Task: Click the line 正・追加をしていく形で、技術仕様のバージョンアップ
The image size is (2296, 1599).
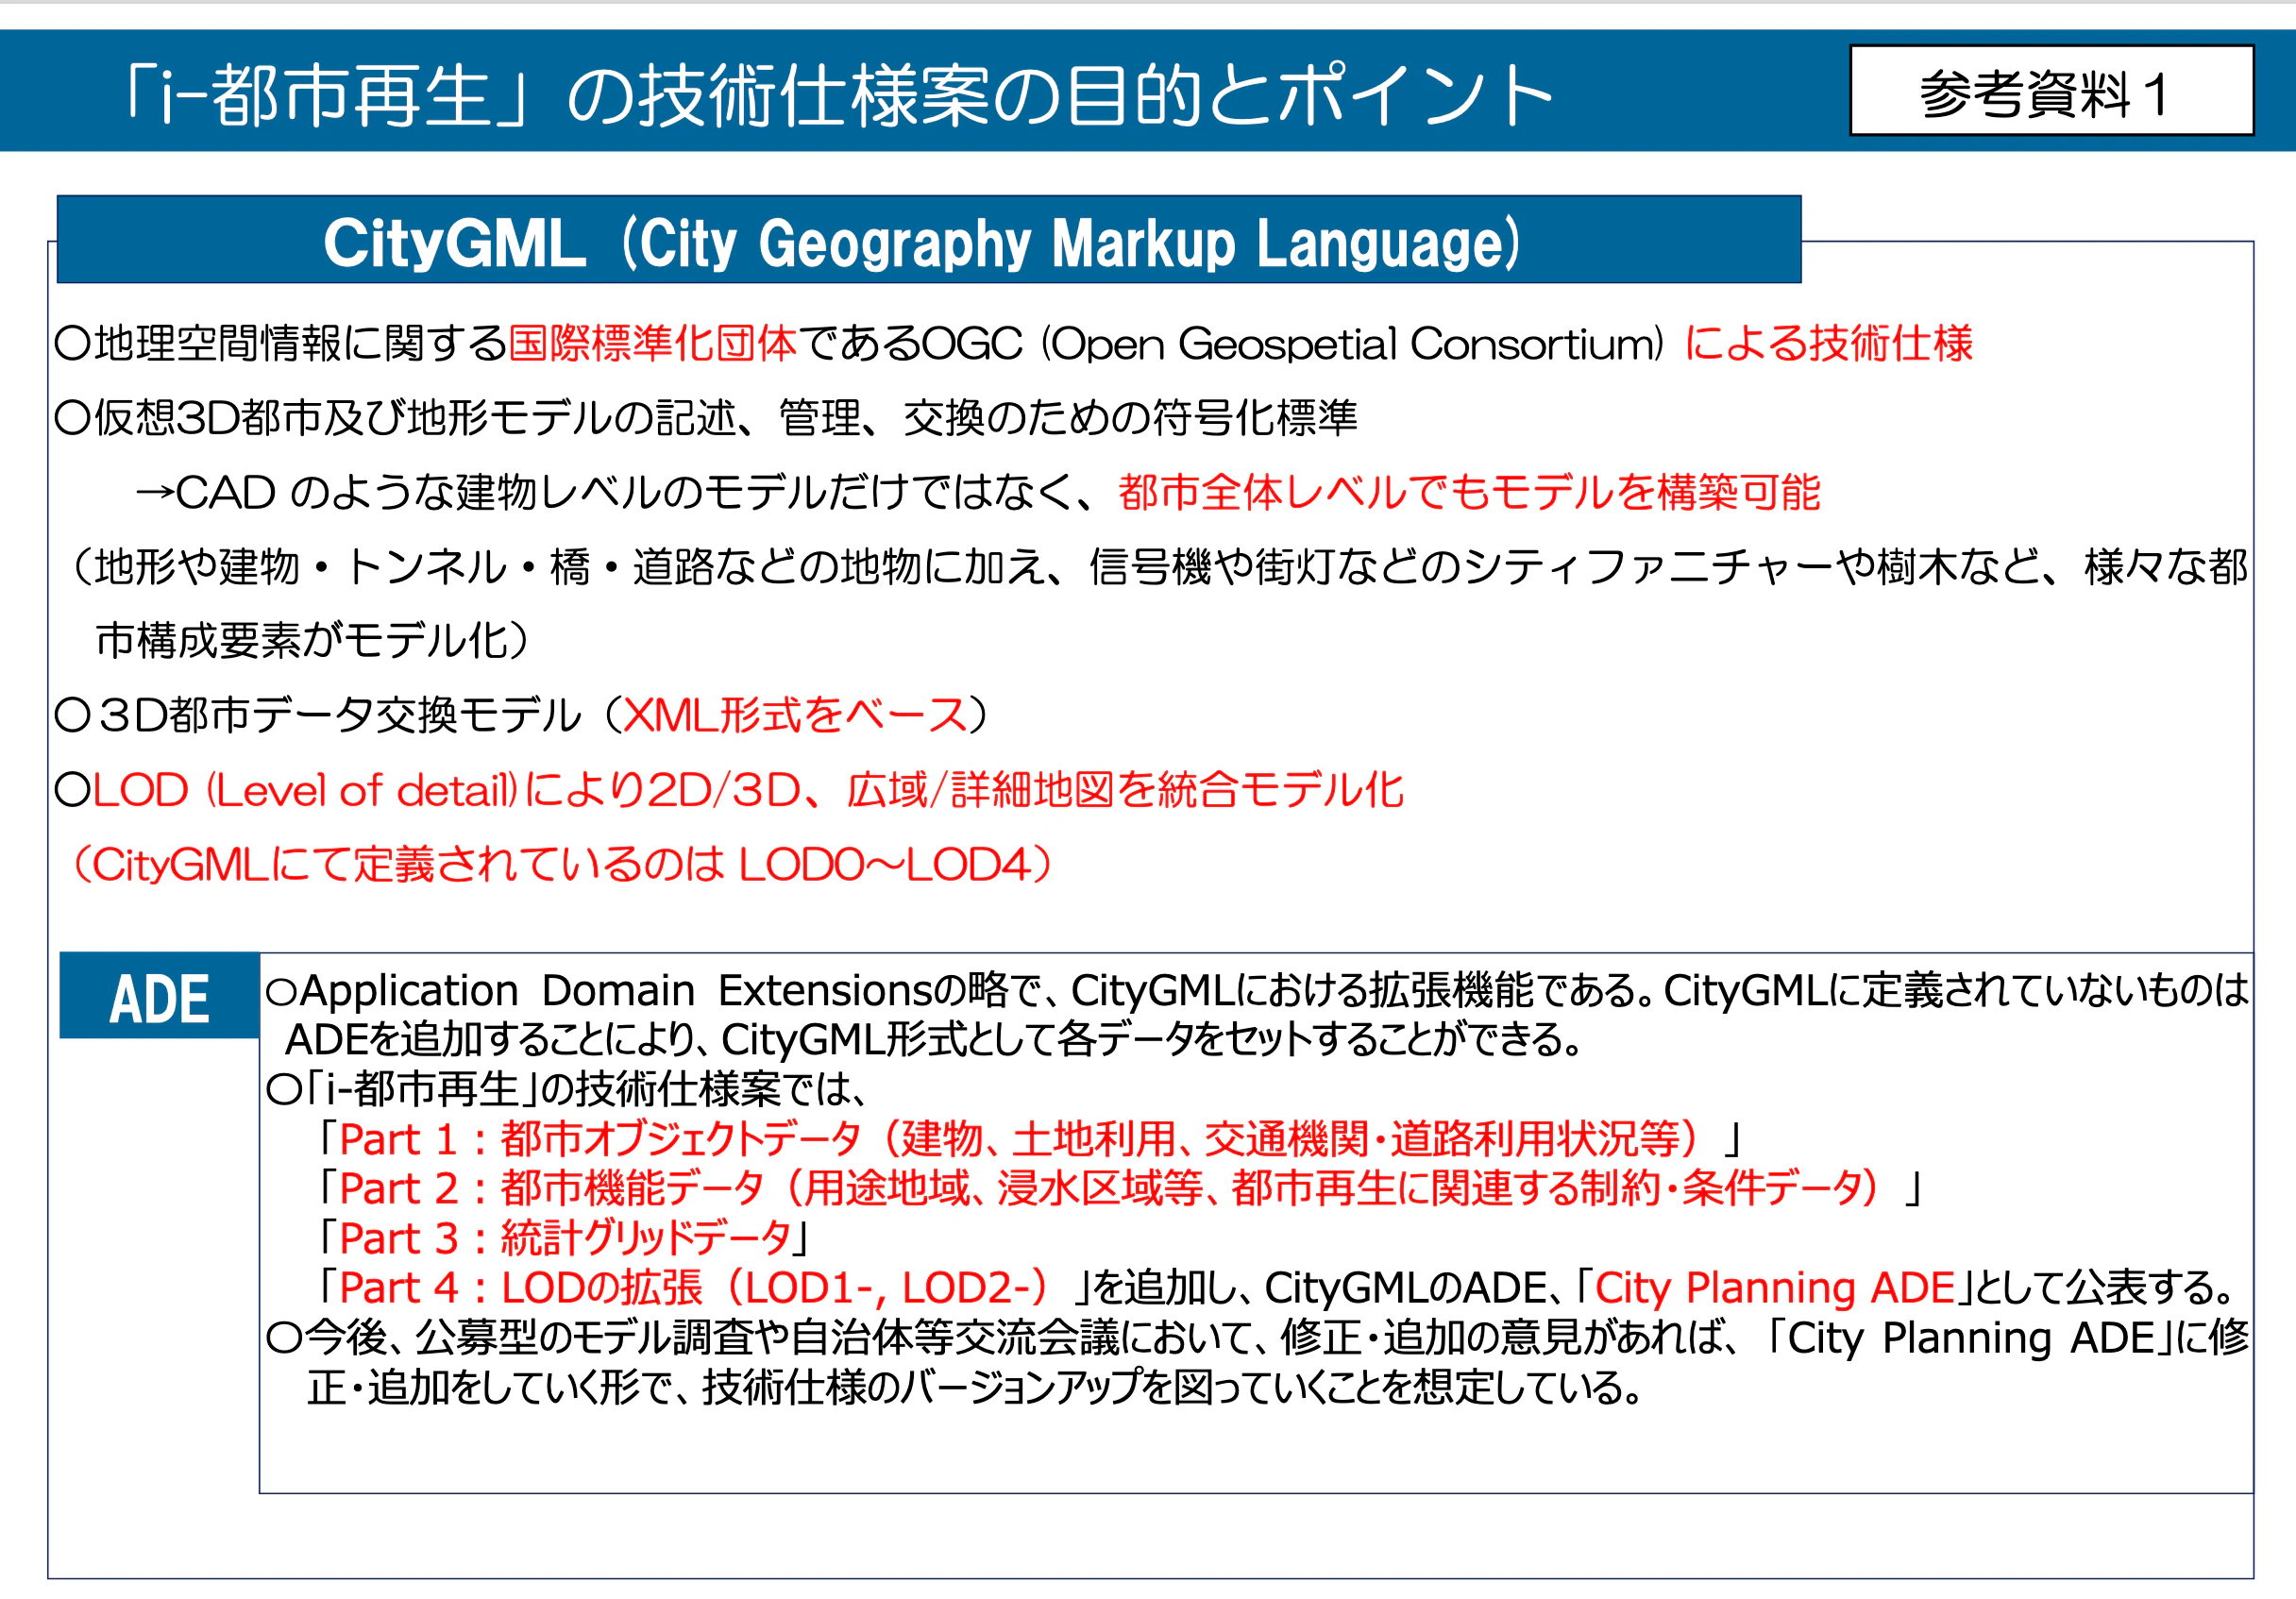Action: 975,1387
